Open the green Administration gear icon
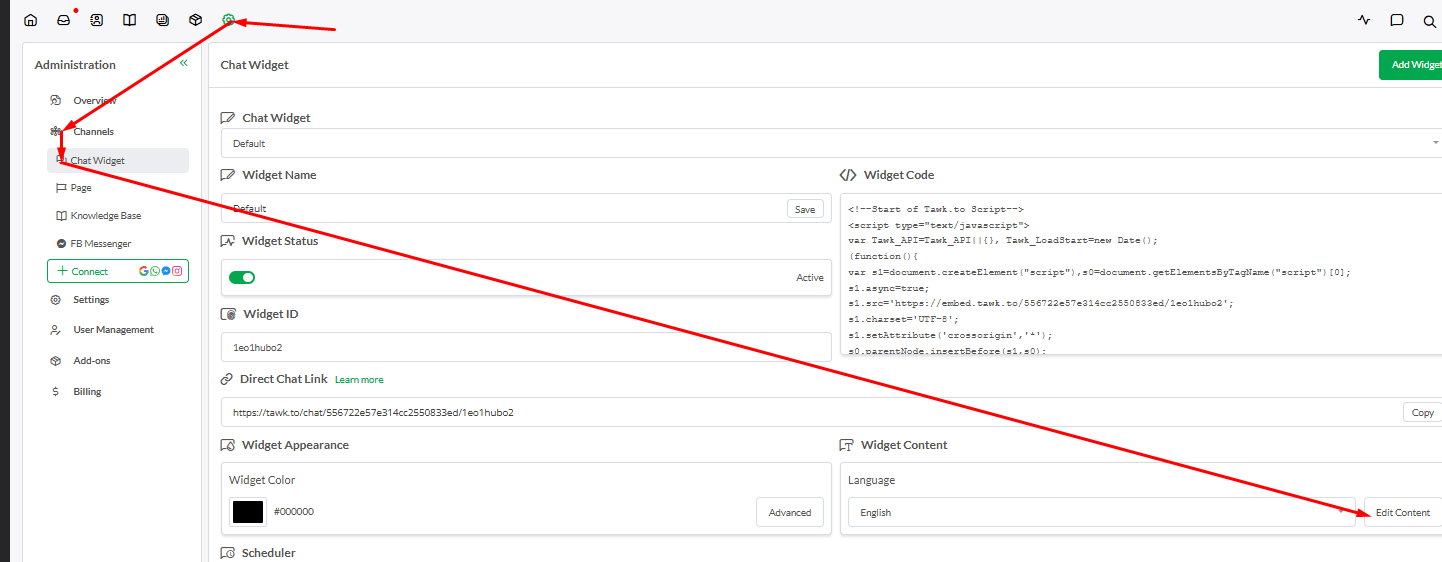 click(228, 20)
